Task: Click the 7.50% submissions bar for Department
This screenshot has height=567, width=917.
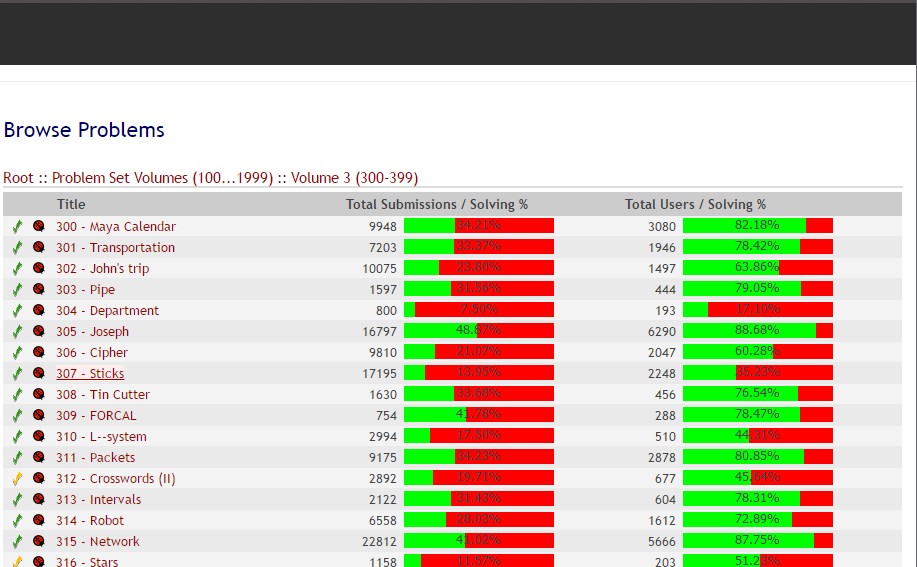Action: (479, 310)
